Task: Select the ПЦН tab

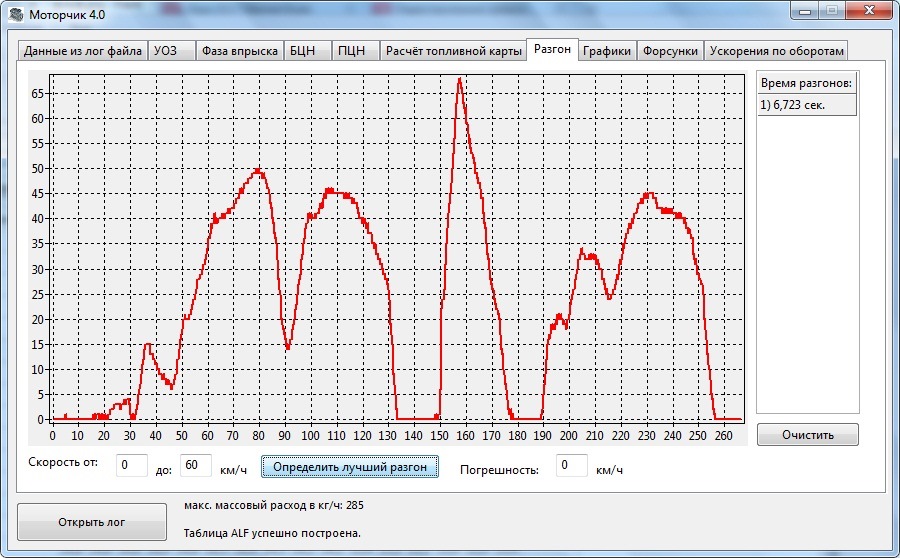Action: (x=356, y=51)
